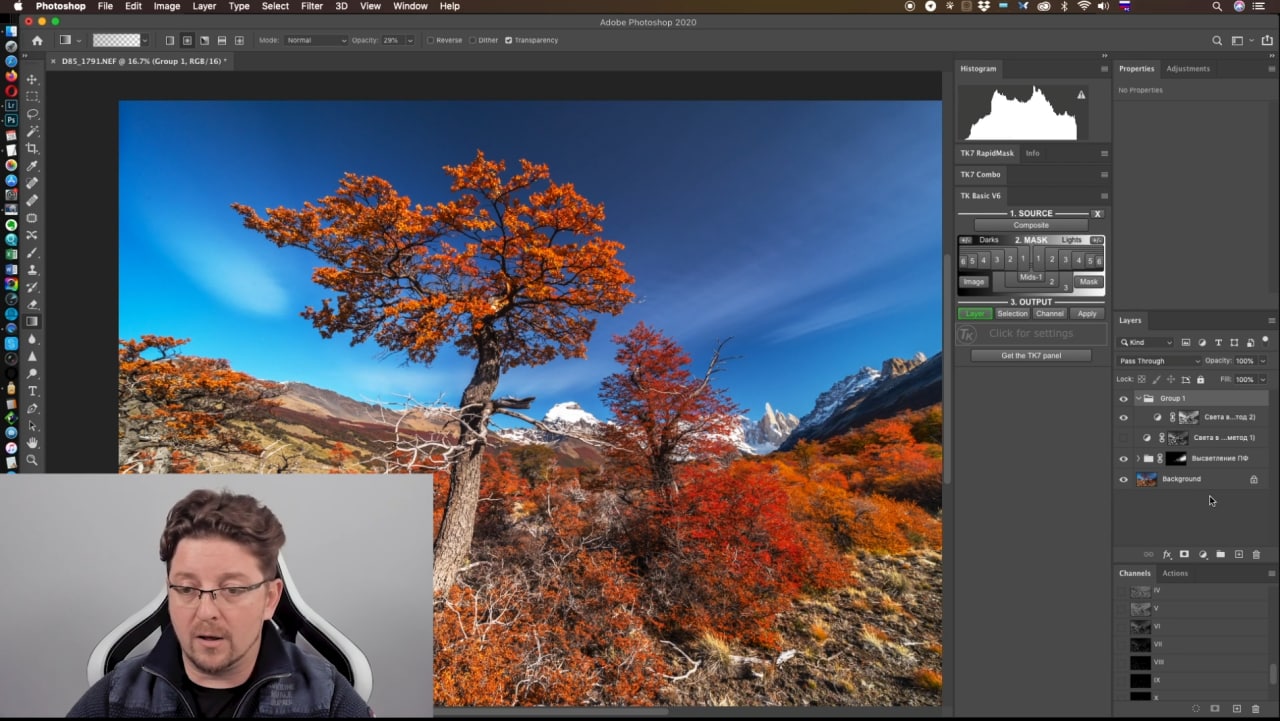Open the Filter menu
Image resolution: width=1280 pixels, height=721 pixels.
pyautogui.click(x=312, y=6)
